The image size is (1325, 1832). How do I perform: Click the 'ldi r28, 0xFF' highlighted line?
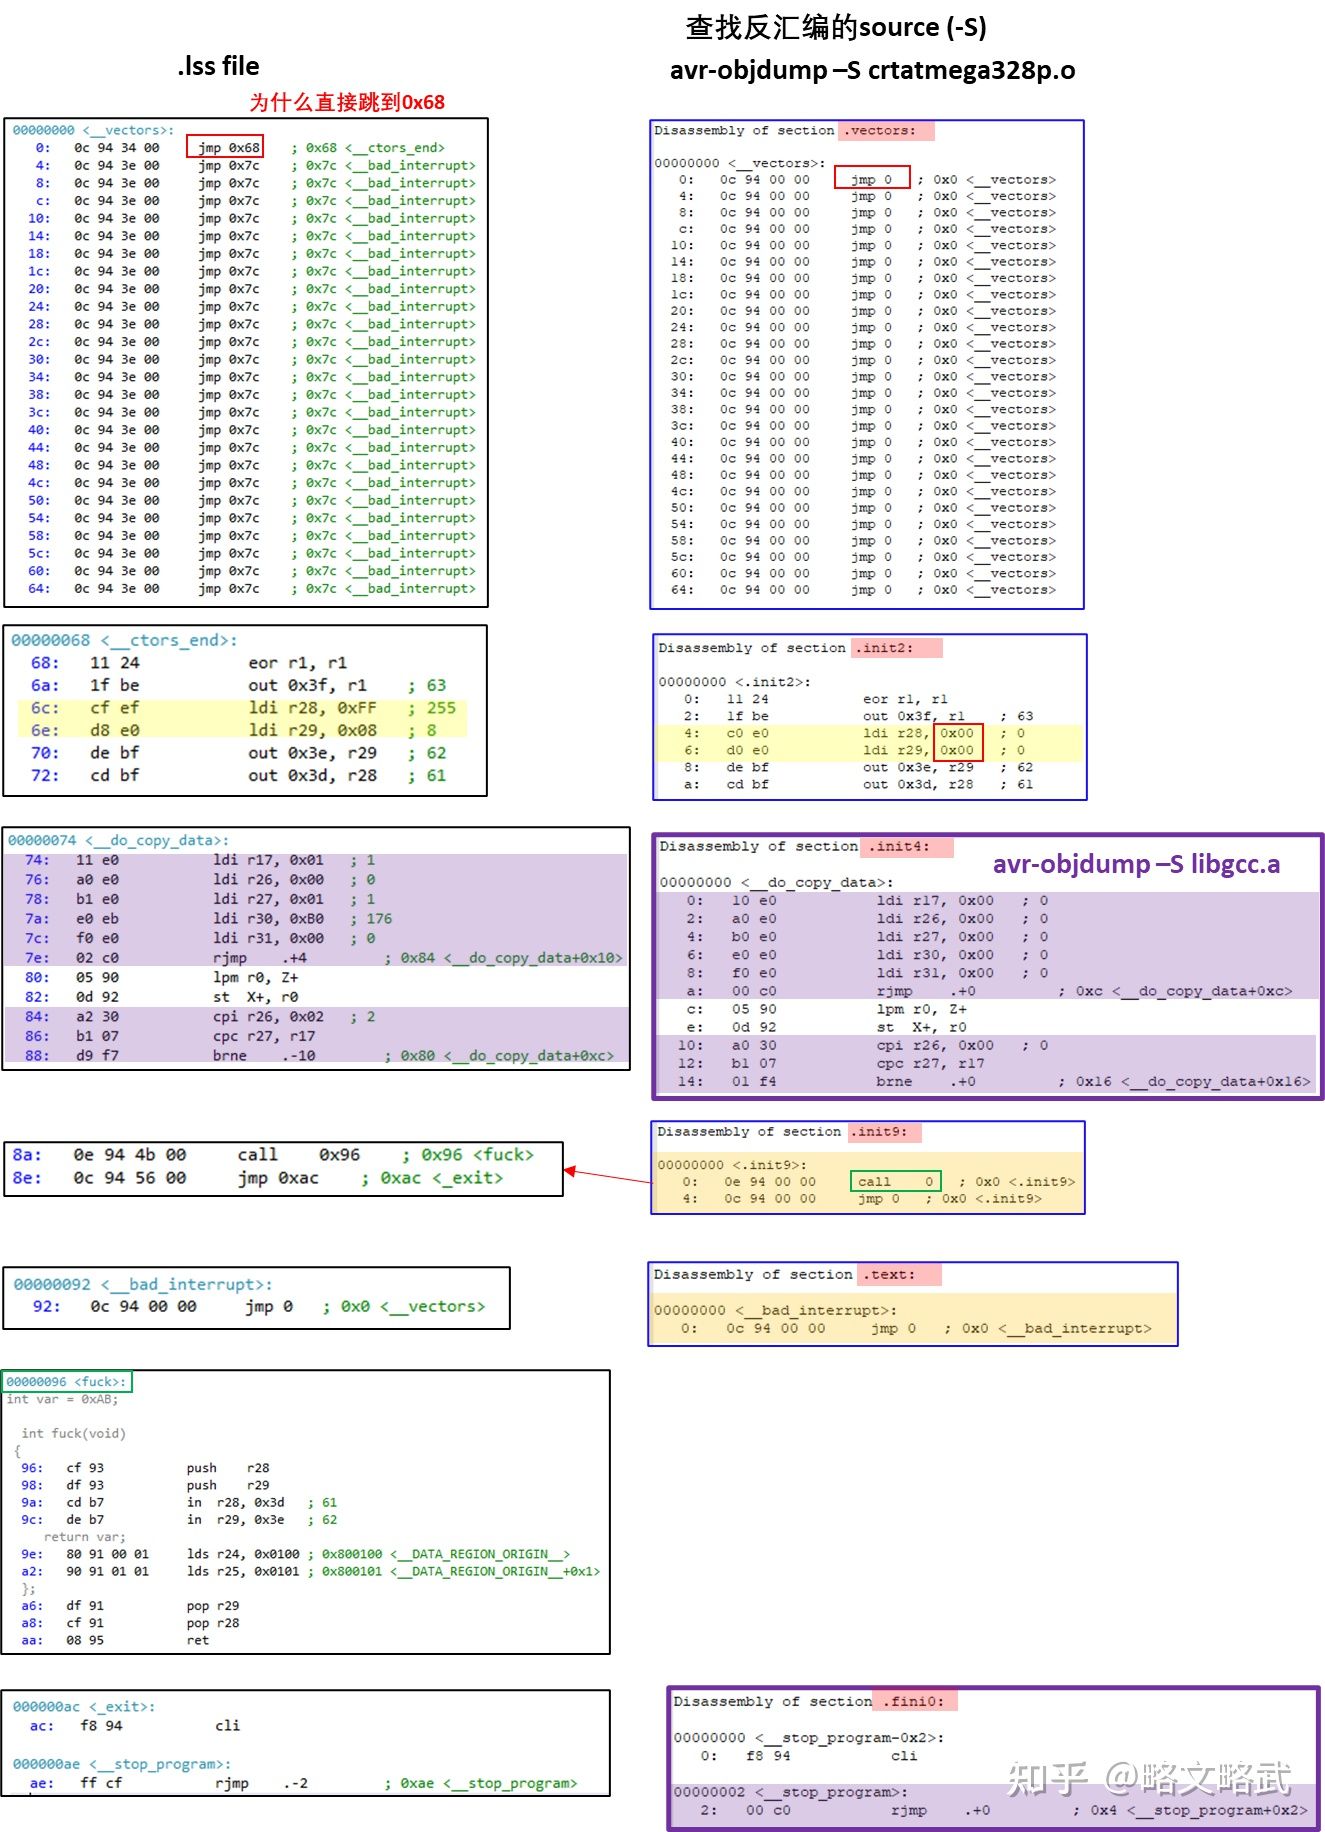(312, 708)
